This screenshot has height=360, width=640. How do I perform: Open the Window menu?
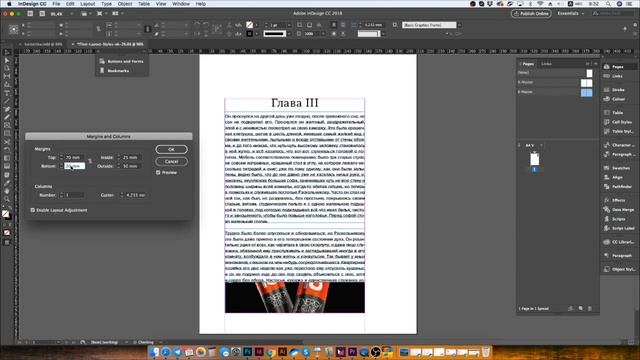click(181, 4)
